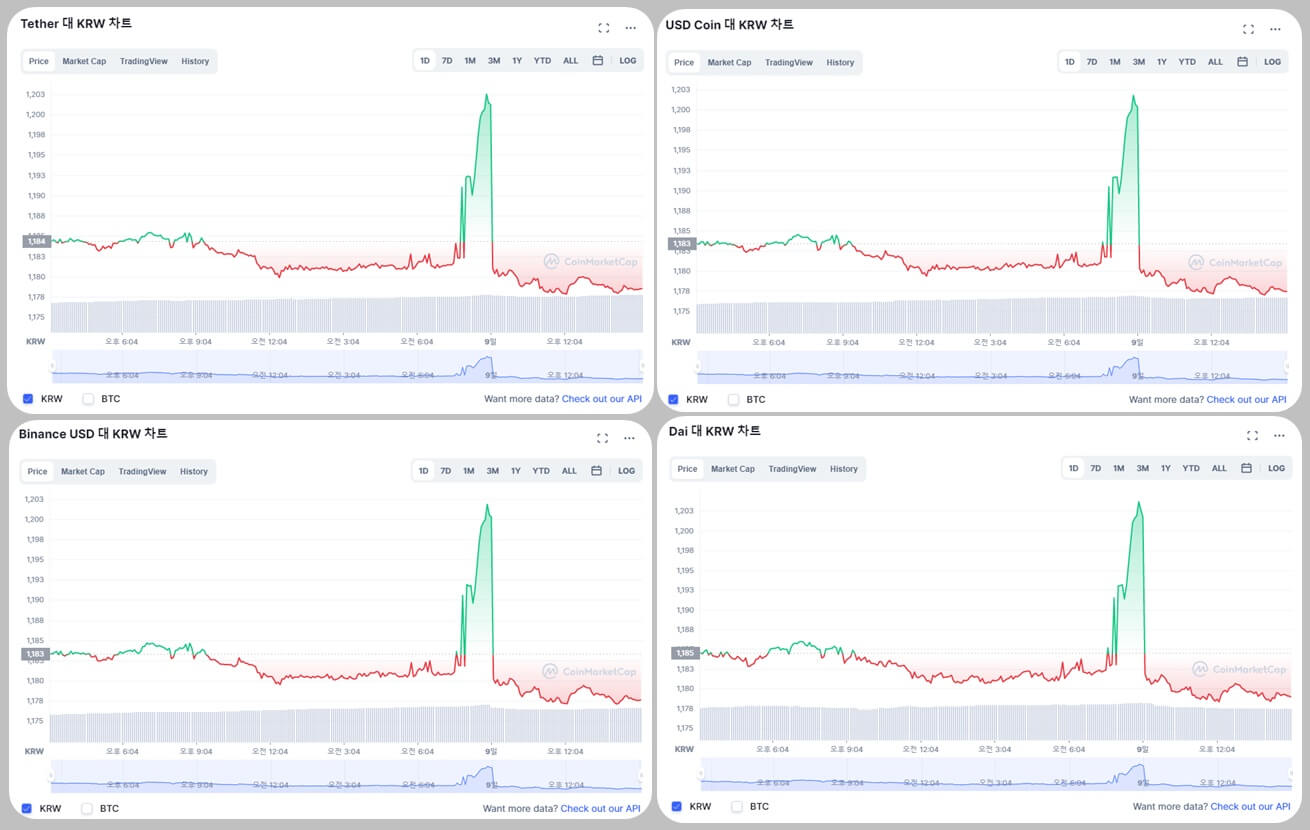Screen dimensions: 1310x830
Task: Switch to Market Cap tab on USD Coin chart
Action: (x=729, y=62)
